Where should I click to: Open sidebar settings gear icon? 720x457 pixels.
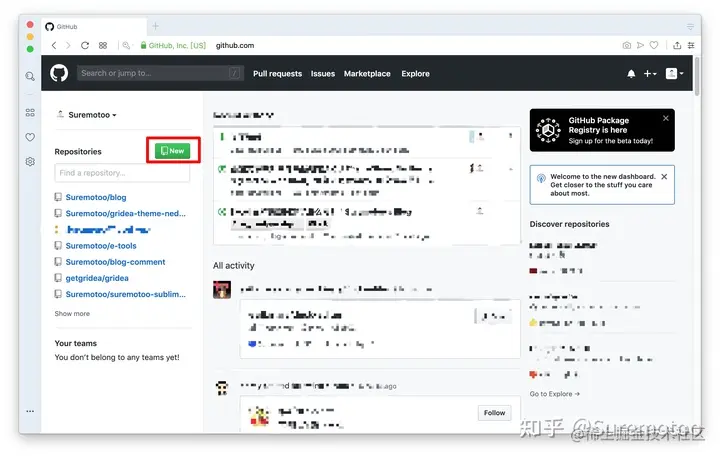[30, 162]
